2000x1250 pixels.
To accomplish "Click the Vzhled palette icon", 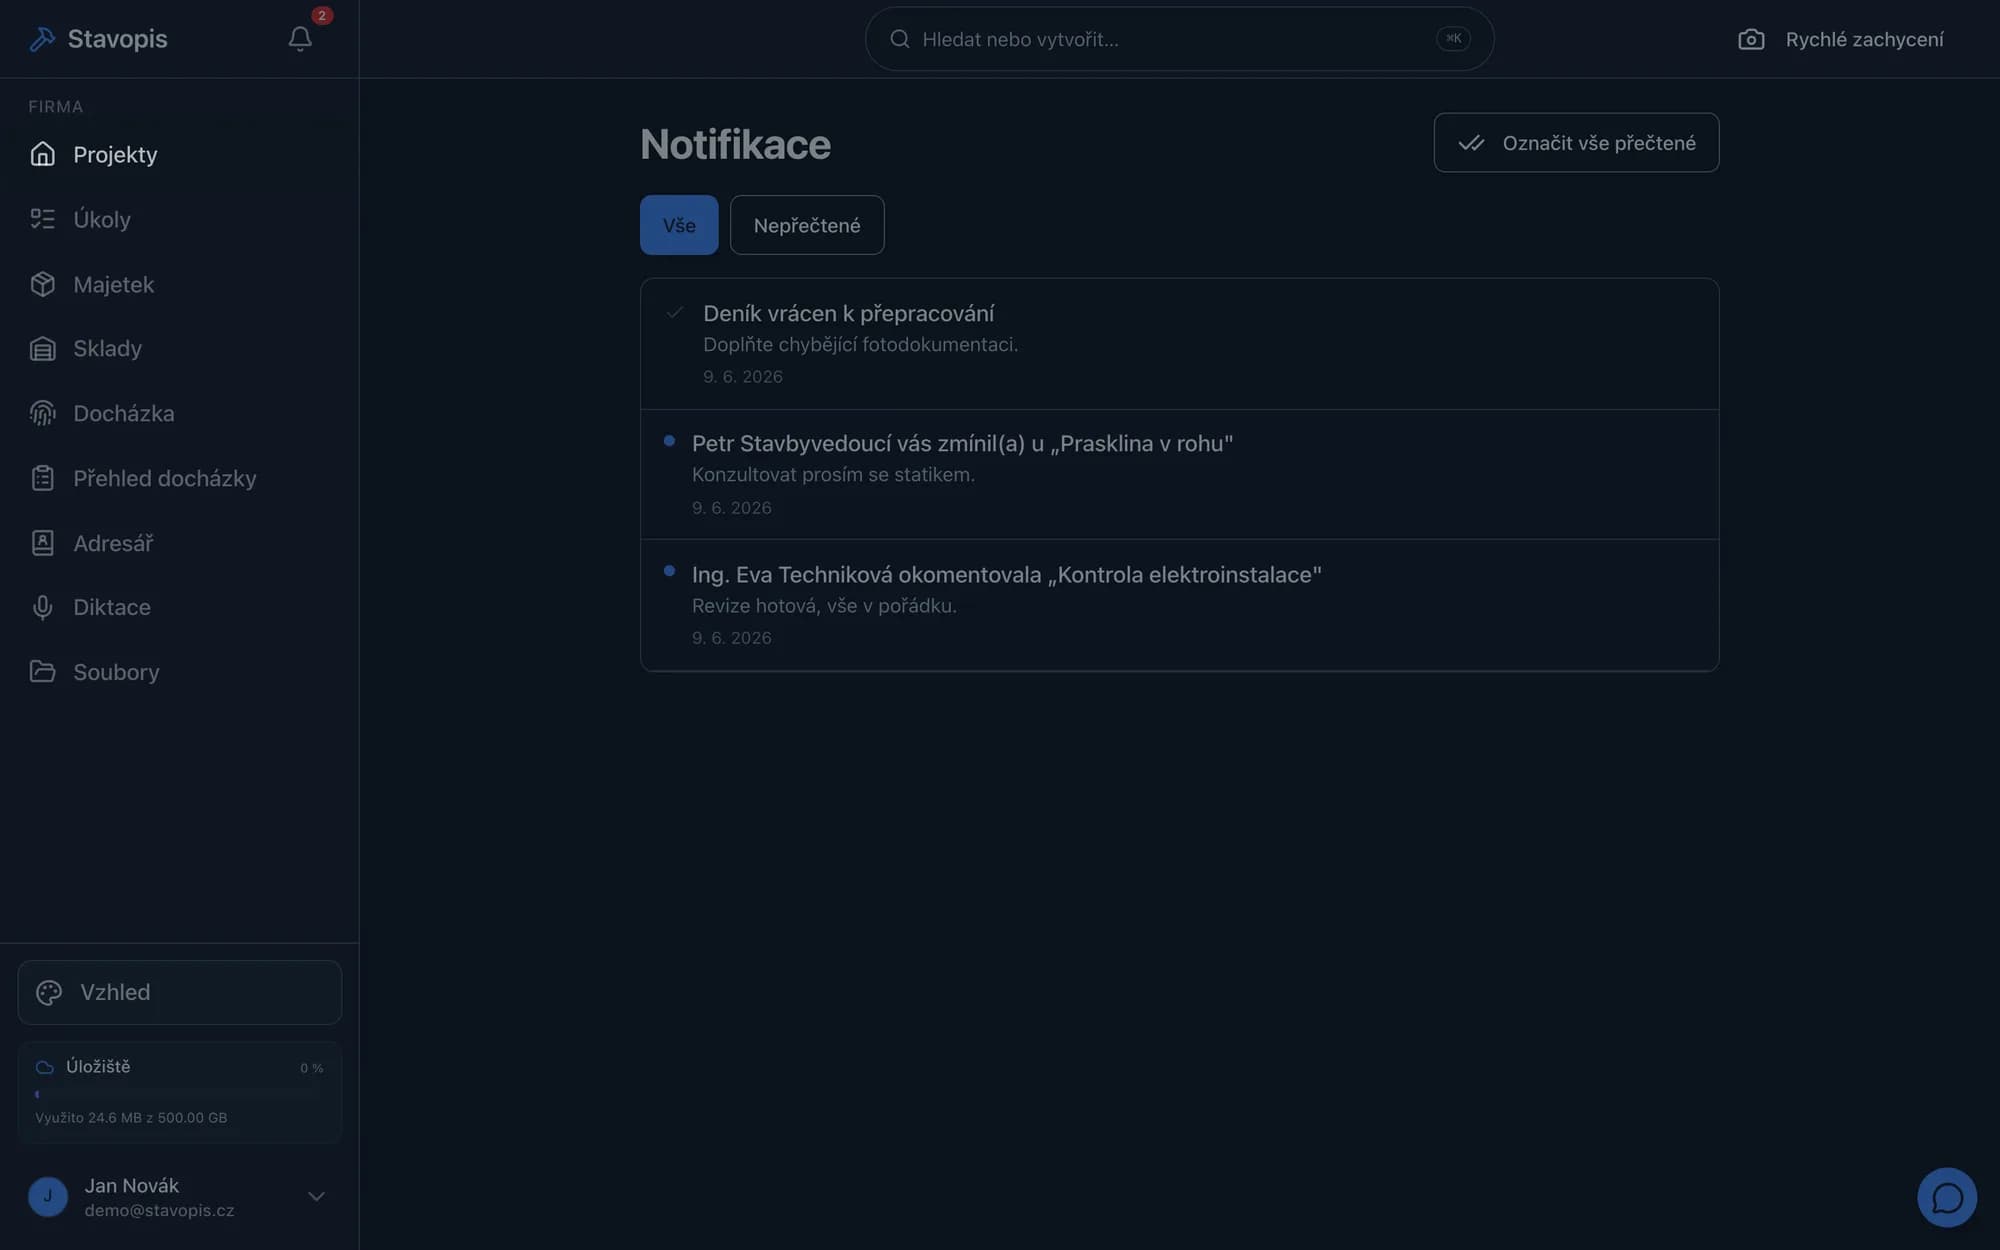I will [49, 992].
